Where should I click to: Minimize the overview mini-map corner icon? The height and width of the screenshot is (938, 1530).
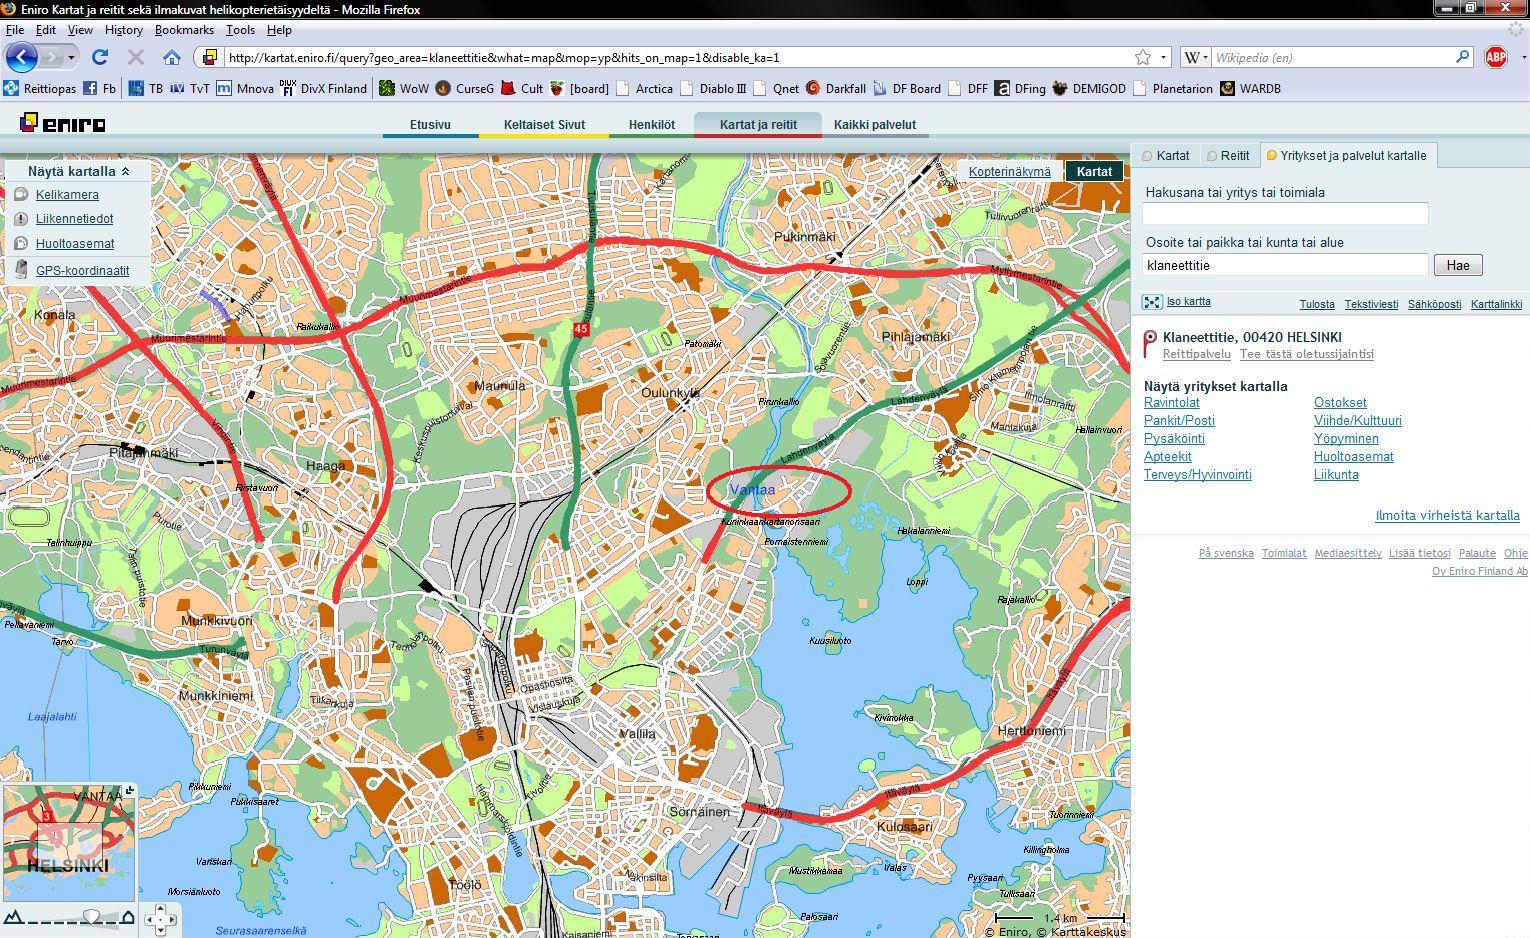click(129, 791)
